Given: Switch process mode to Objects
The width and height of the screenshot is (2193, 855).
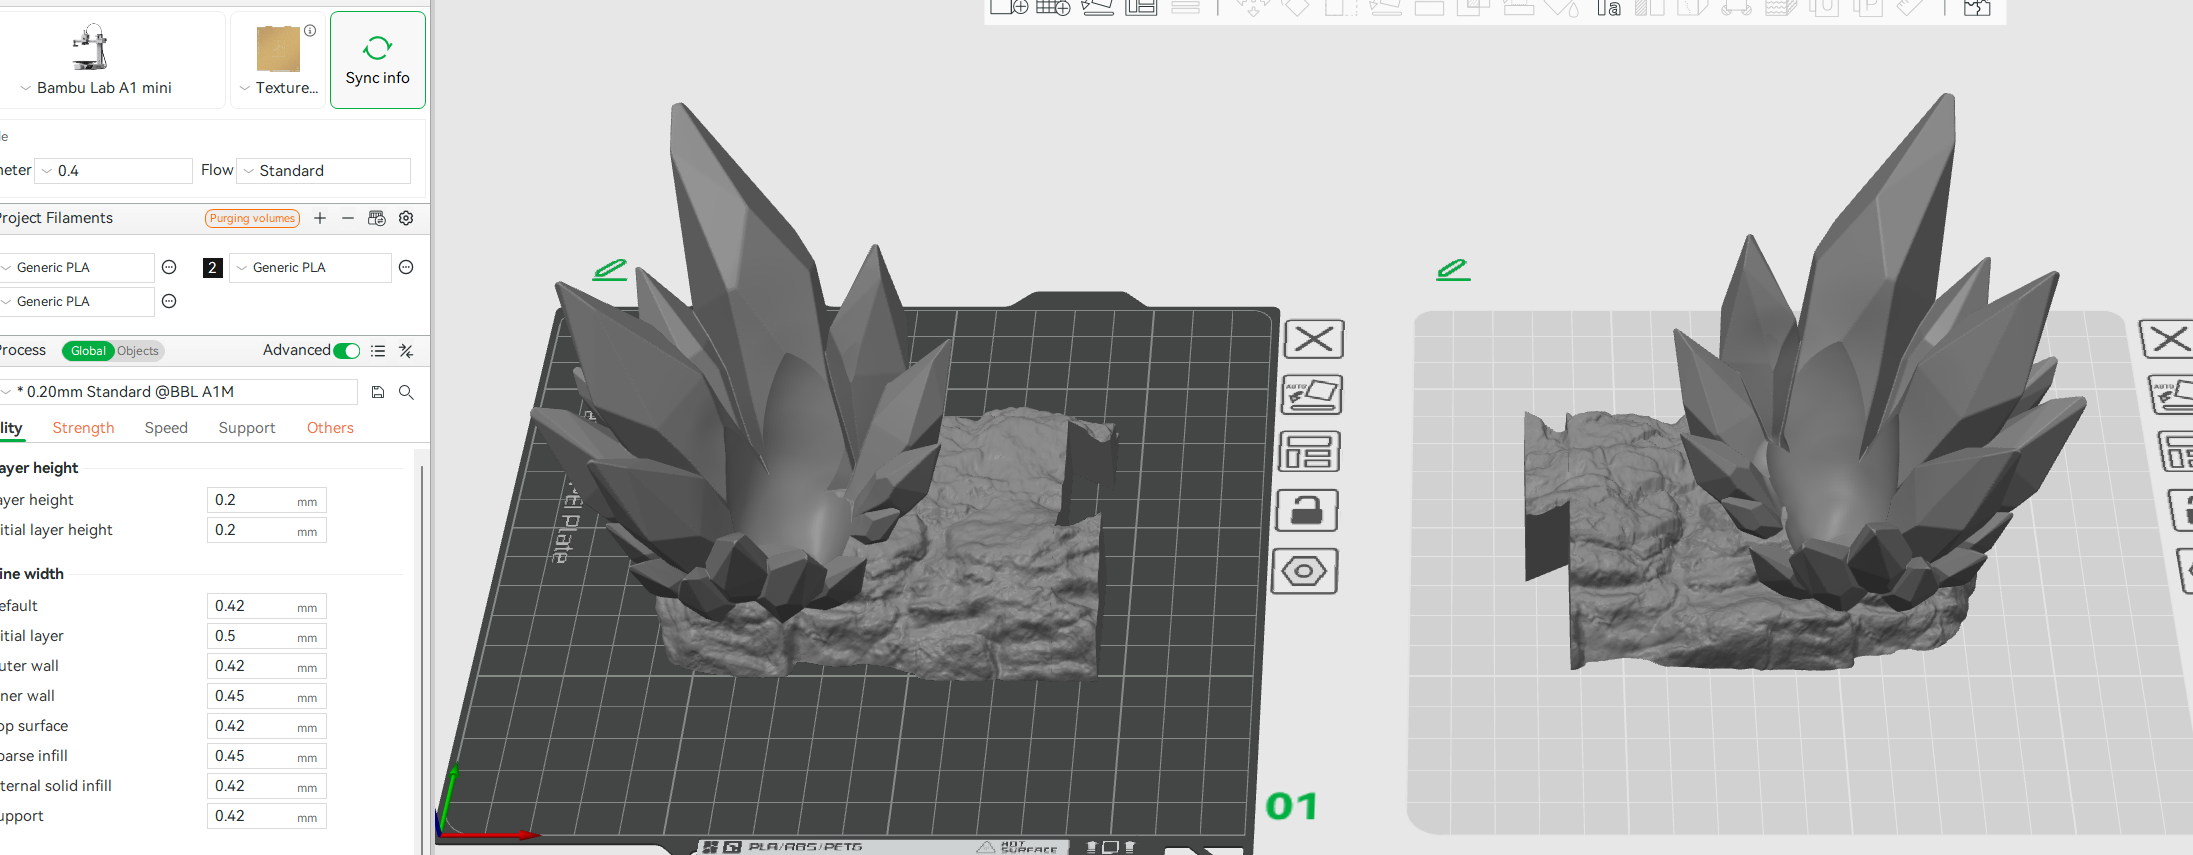Looking at the screenshot, I should 138,351.
